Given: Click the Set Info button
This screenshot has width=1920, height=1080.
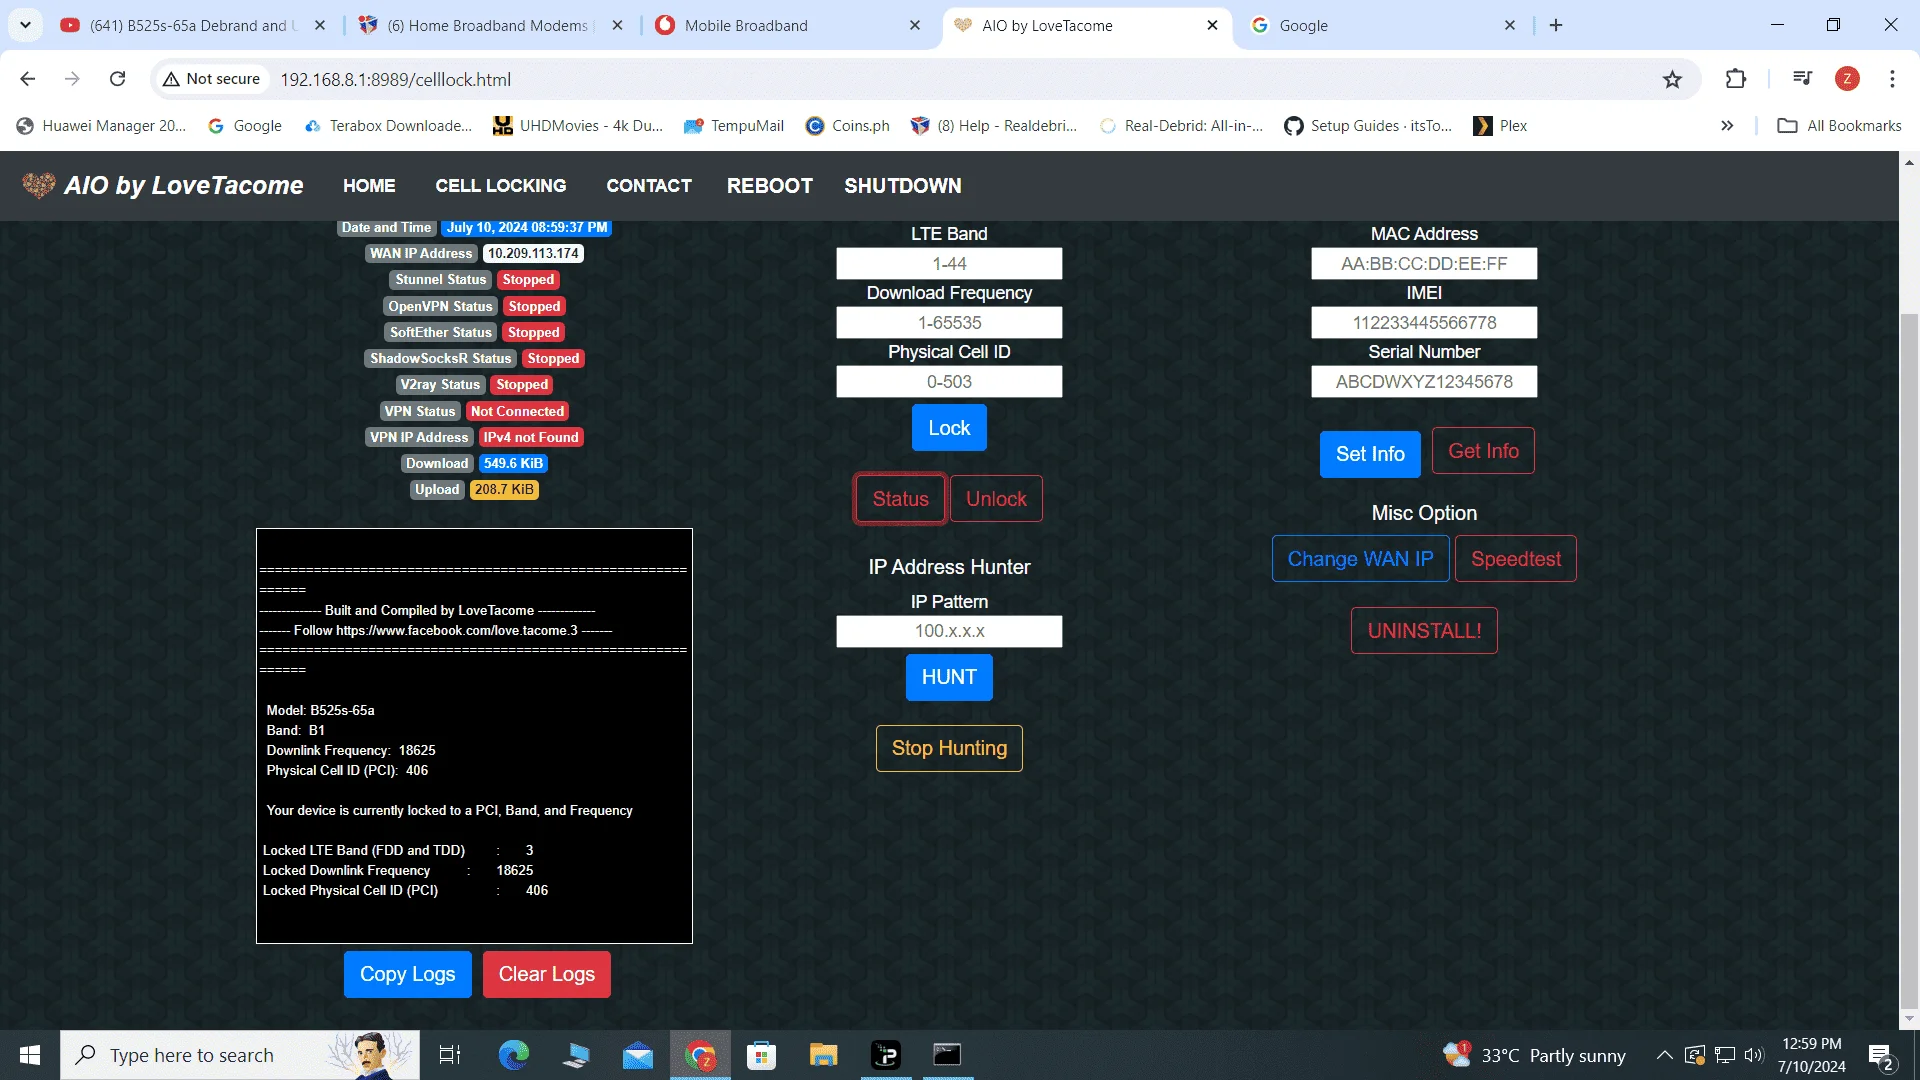Looking at the screenshot, I should [x=1370, y=454].
